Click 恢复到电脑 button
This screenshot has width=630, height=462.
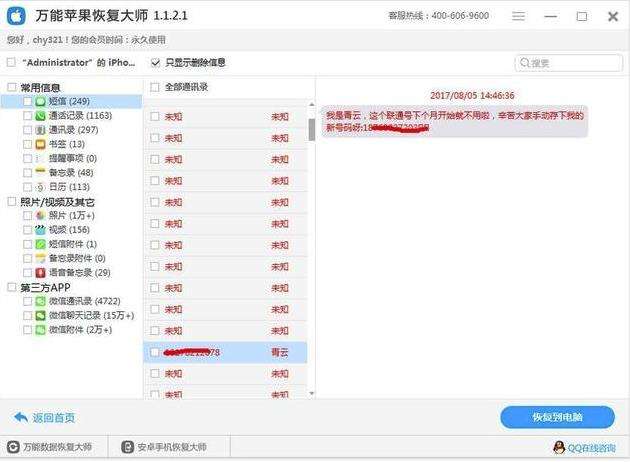(x=557, y=417)
